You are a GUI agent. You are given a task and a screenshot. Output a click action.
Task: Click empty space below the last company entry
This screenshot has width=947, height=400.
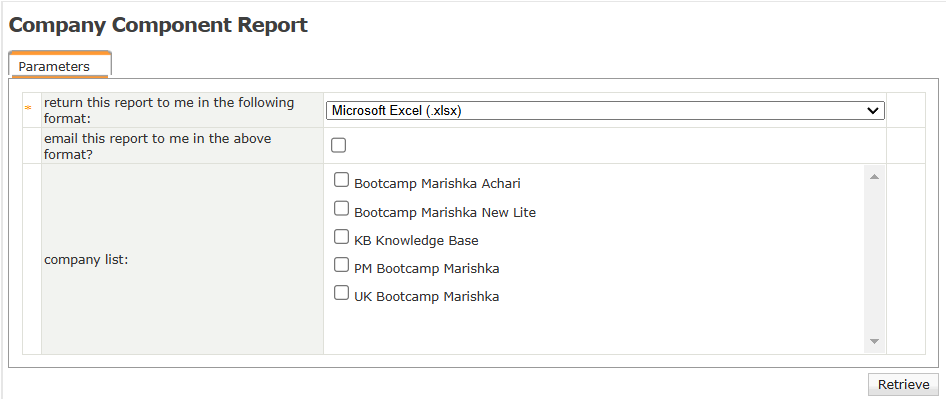coord(590,330)
